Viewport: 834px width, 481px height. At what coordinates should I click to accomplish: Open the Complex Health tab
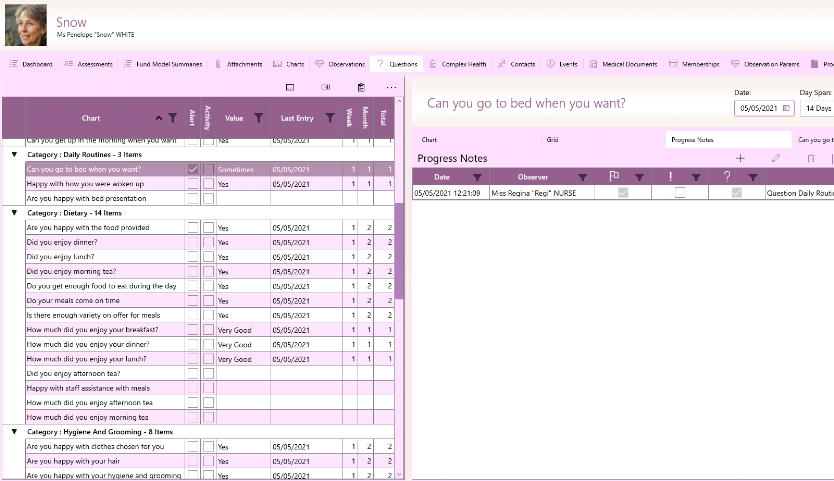458,64
